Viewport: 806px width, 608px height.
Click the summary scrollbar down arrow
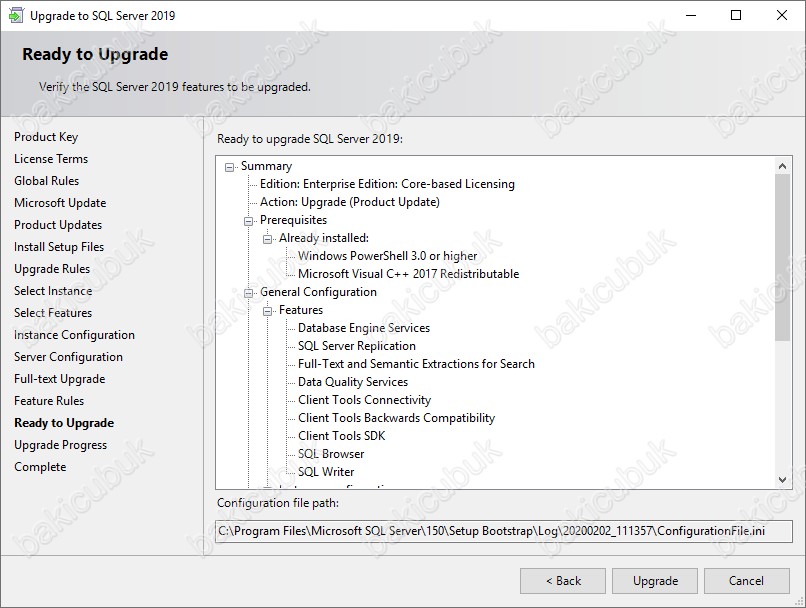point(782,480)
